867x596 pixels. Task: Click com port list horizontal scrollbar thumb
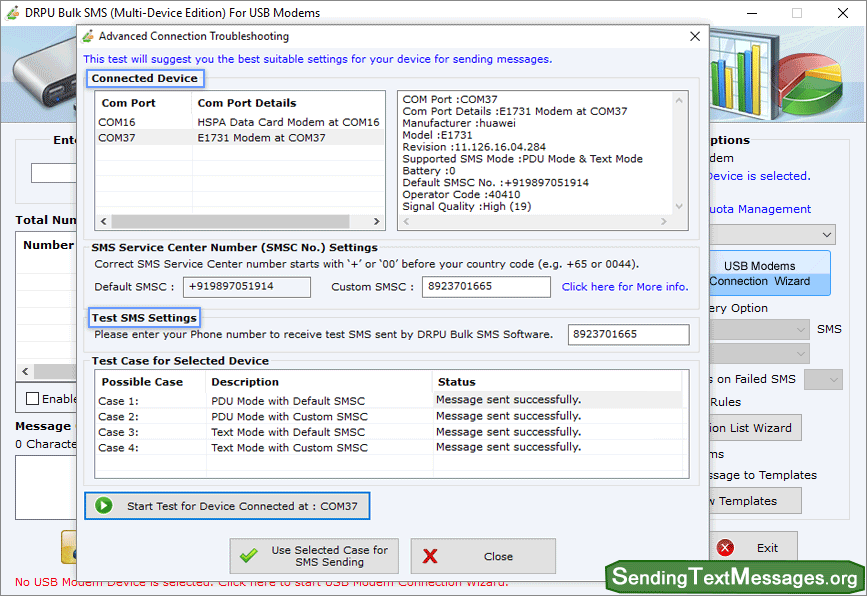[x=230, y=221]
